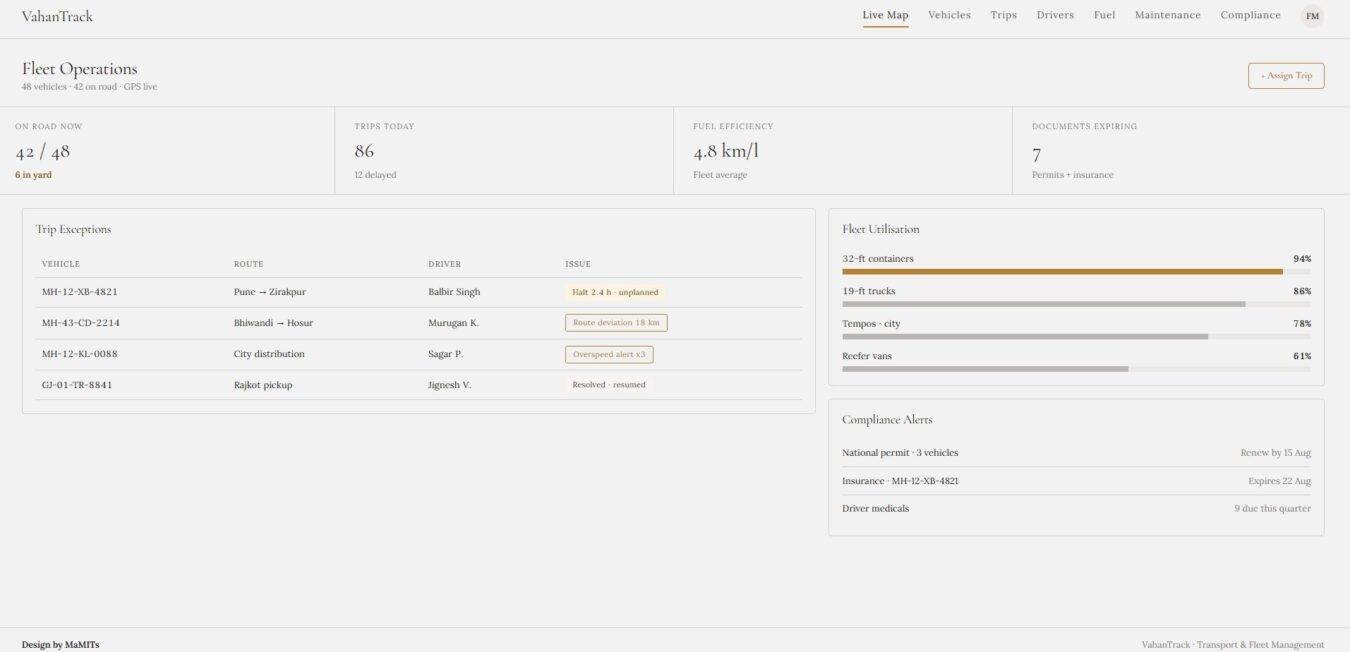Click the City distribution route
Screen dimensions: 1350x652
pyautogui.click(x=269, y=354)
